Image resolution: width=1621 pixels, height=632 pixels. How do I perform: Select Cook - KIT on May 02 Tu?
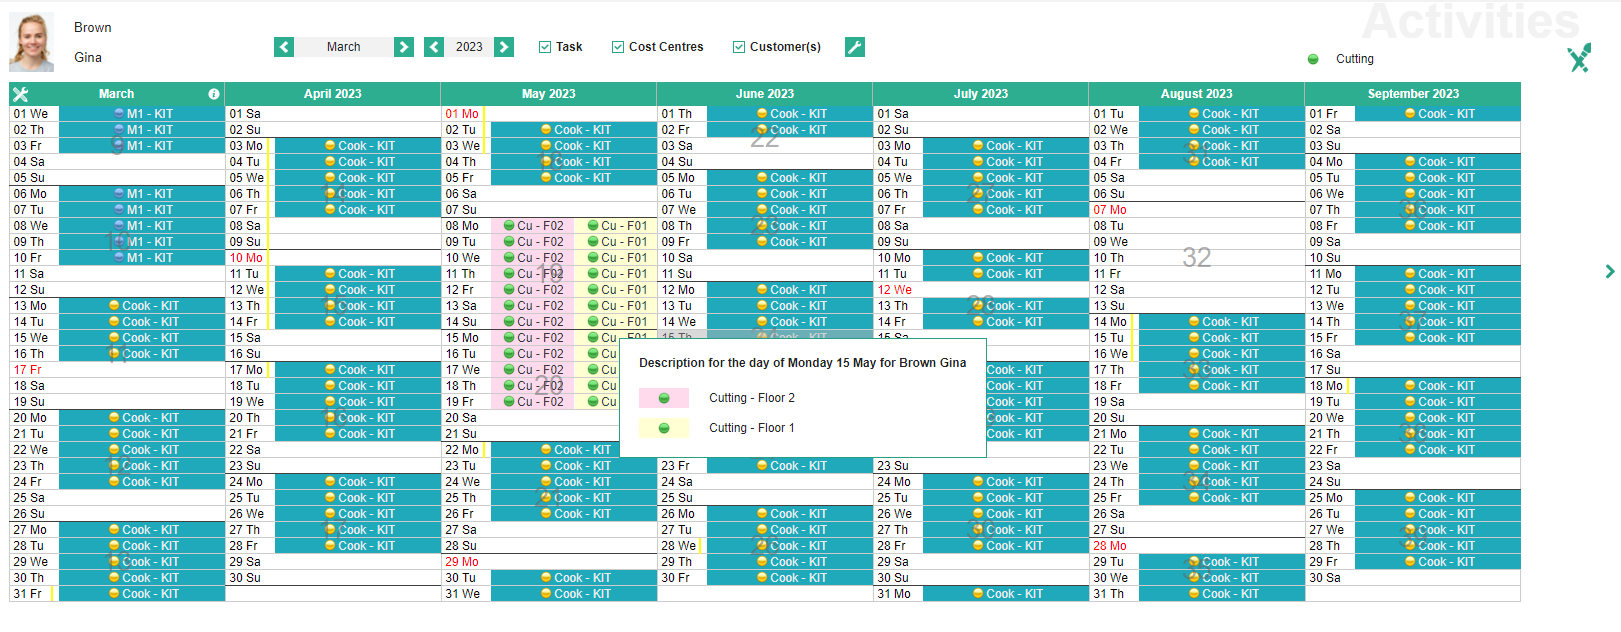click(574, 130)
